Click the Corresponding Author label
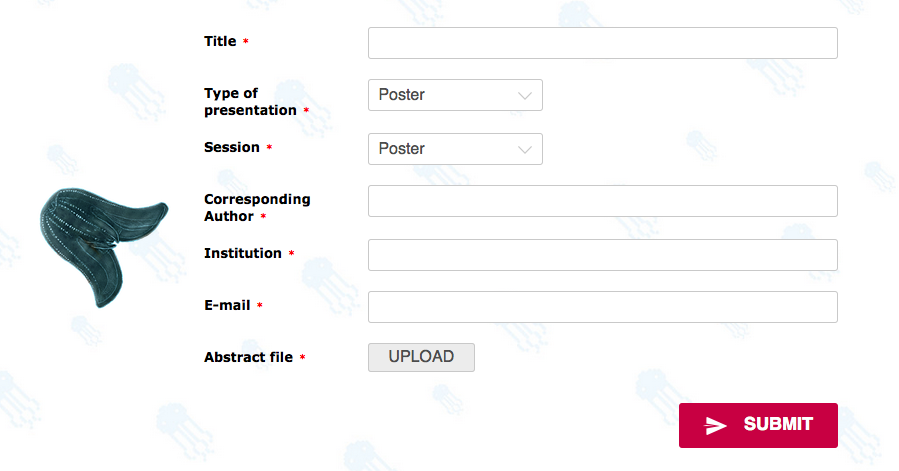 257,208
